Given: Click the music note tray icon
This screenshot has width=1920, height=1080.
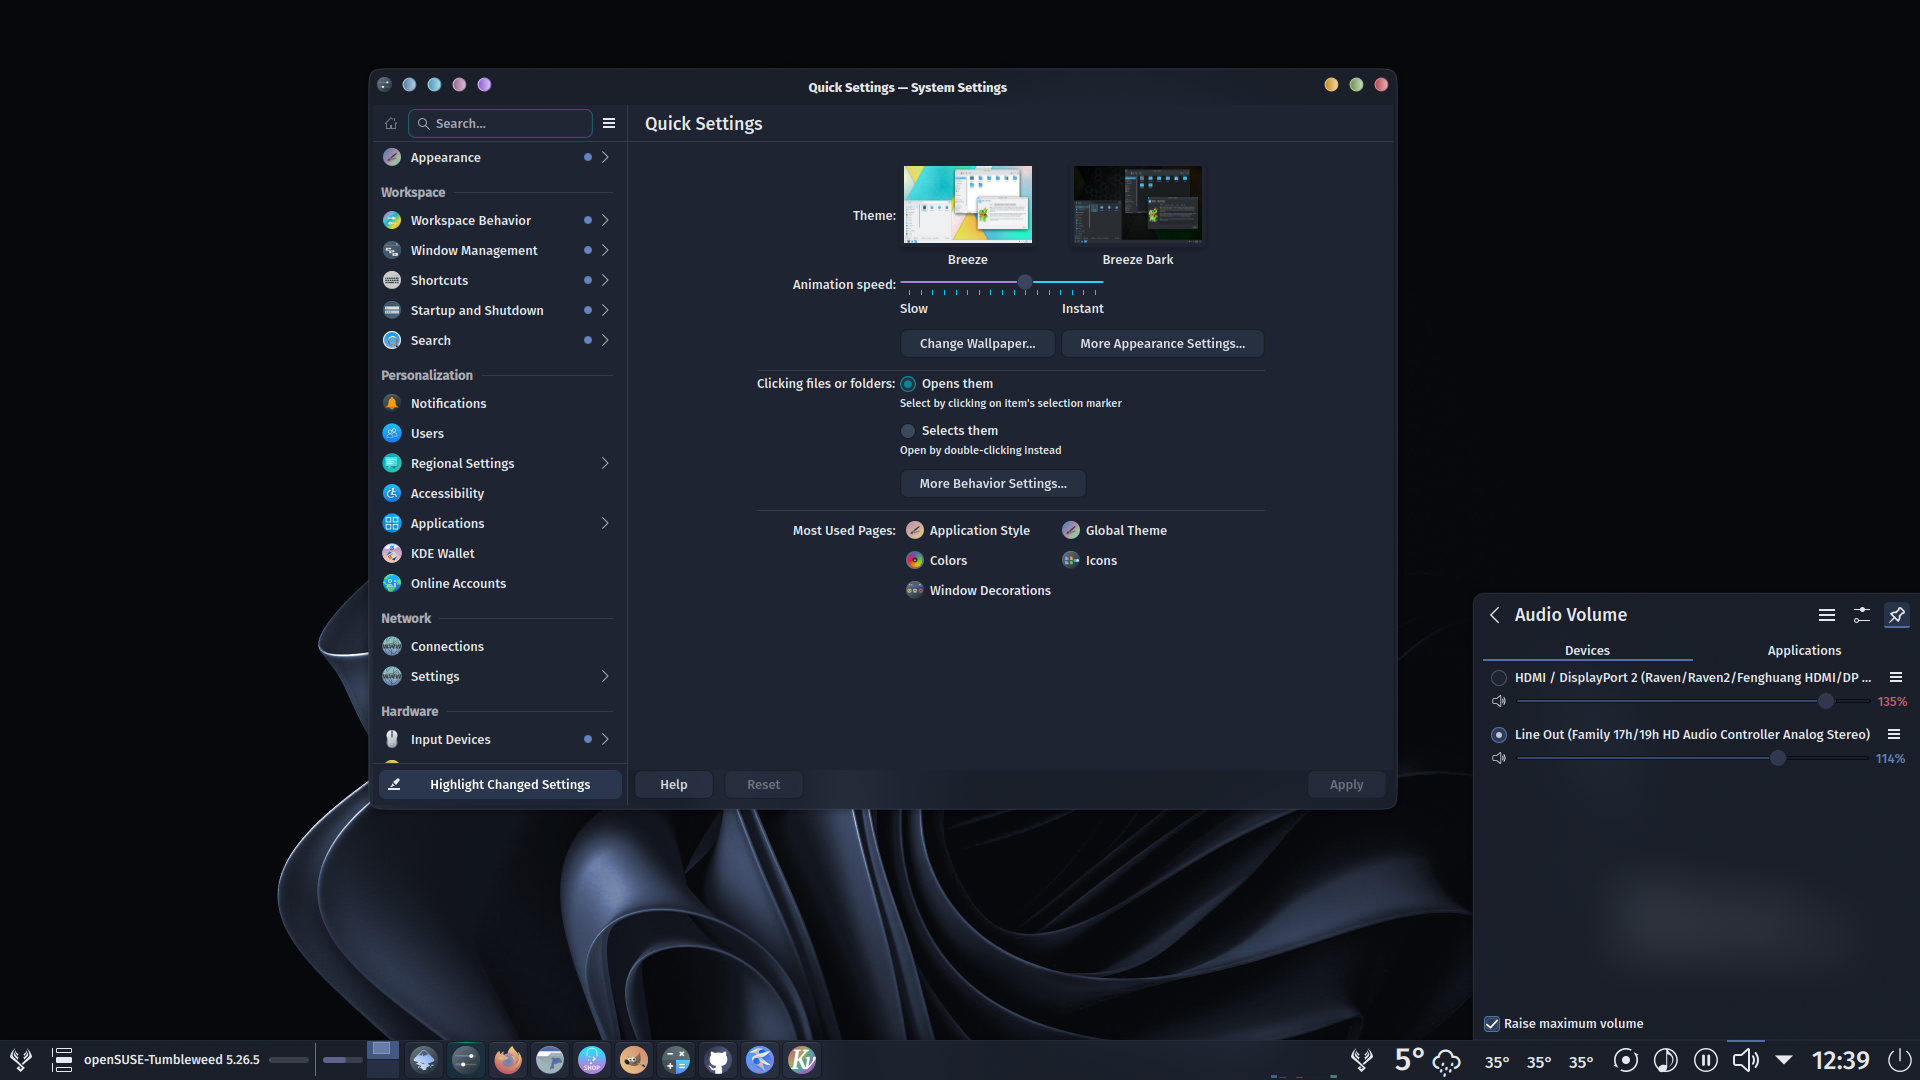Looking at the screenshot, I should 1666,1060.
